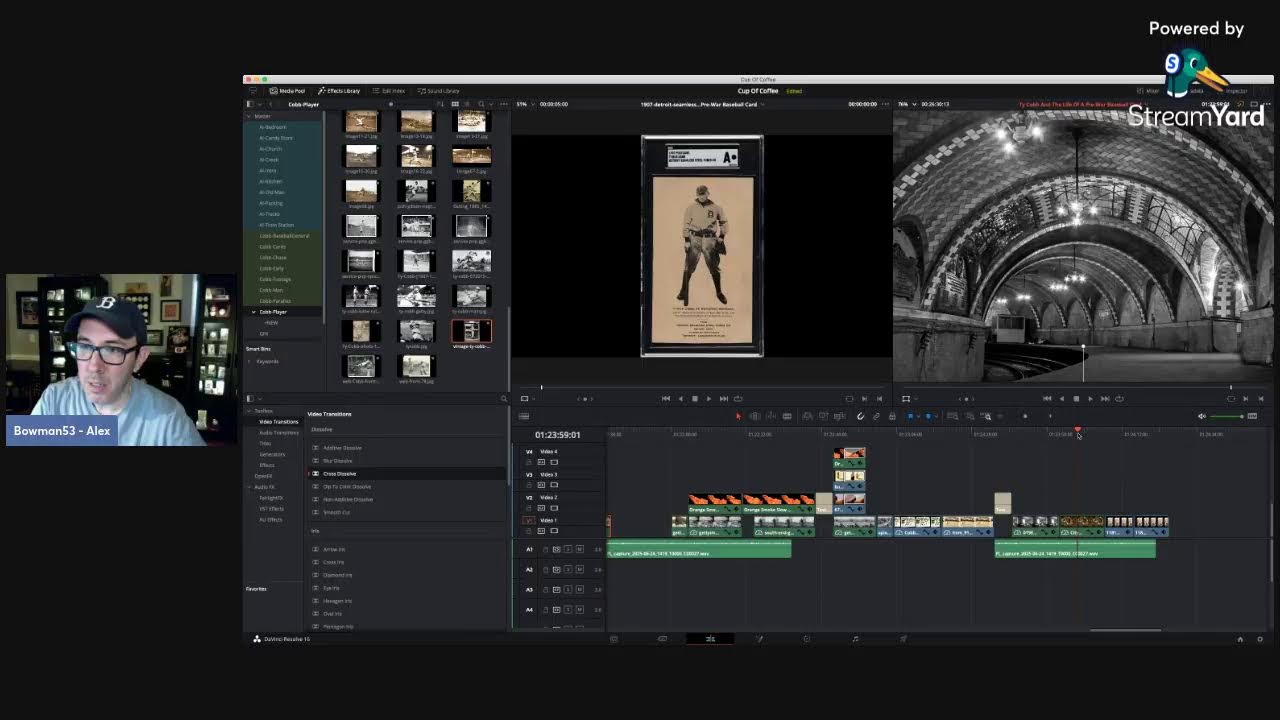Open the project home icon
1280x720 pixels.
1240,639
